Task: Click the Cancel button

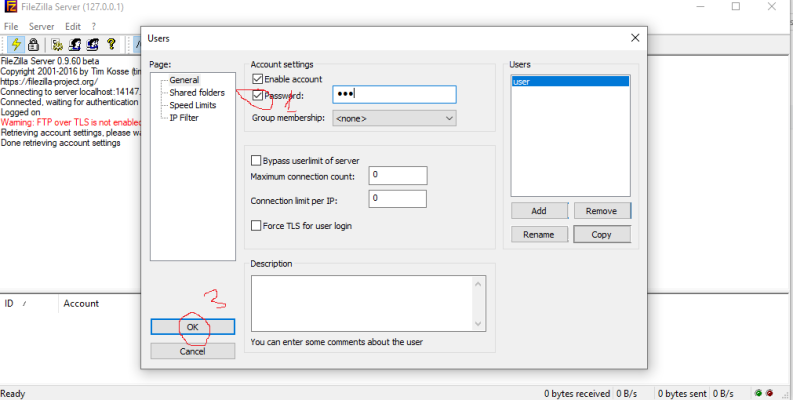Action: (x=193, y=351)
